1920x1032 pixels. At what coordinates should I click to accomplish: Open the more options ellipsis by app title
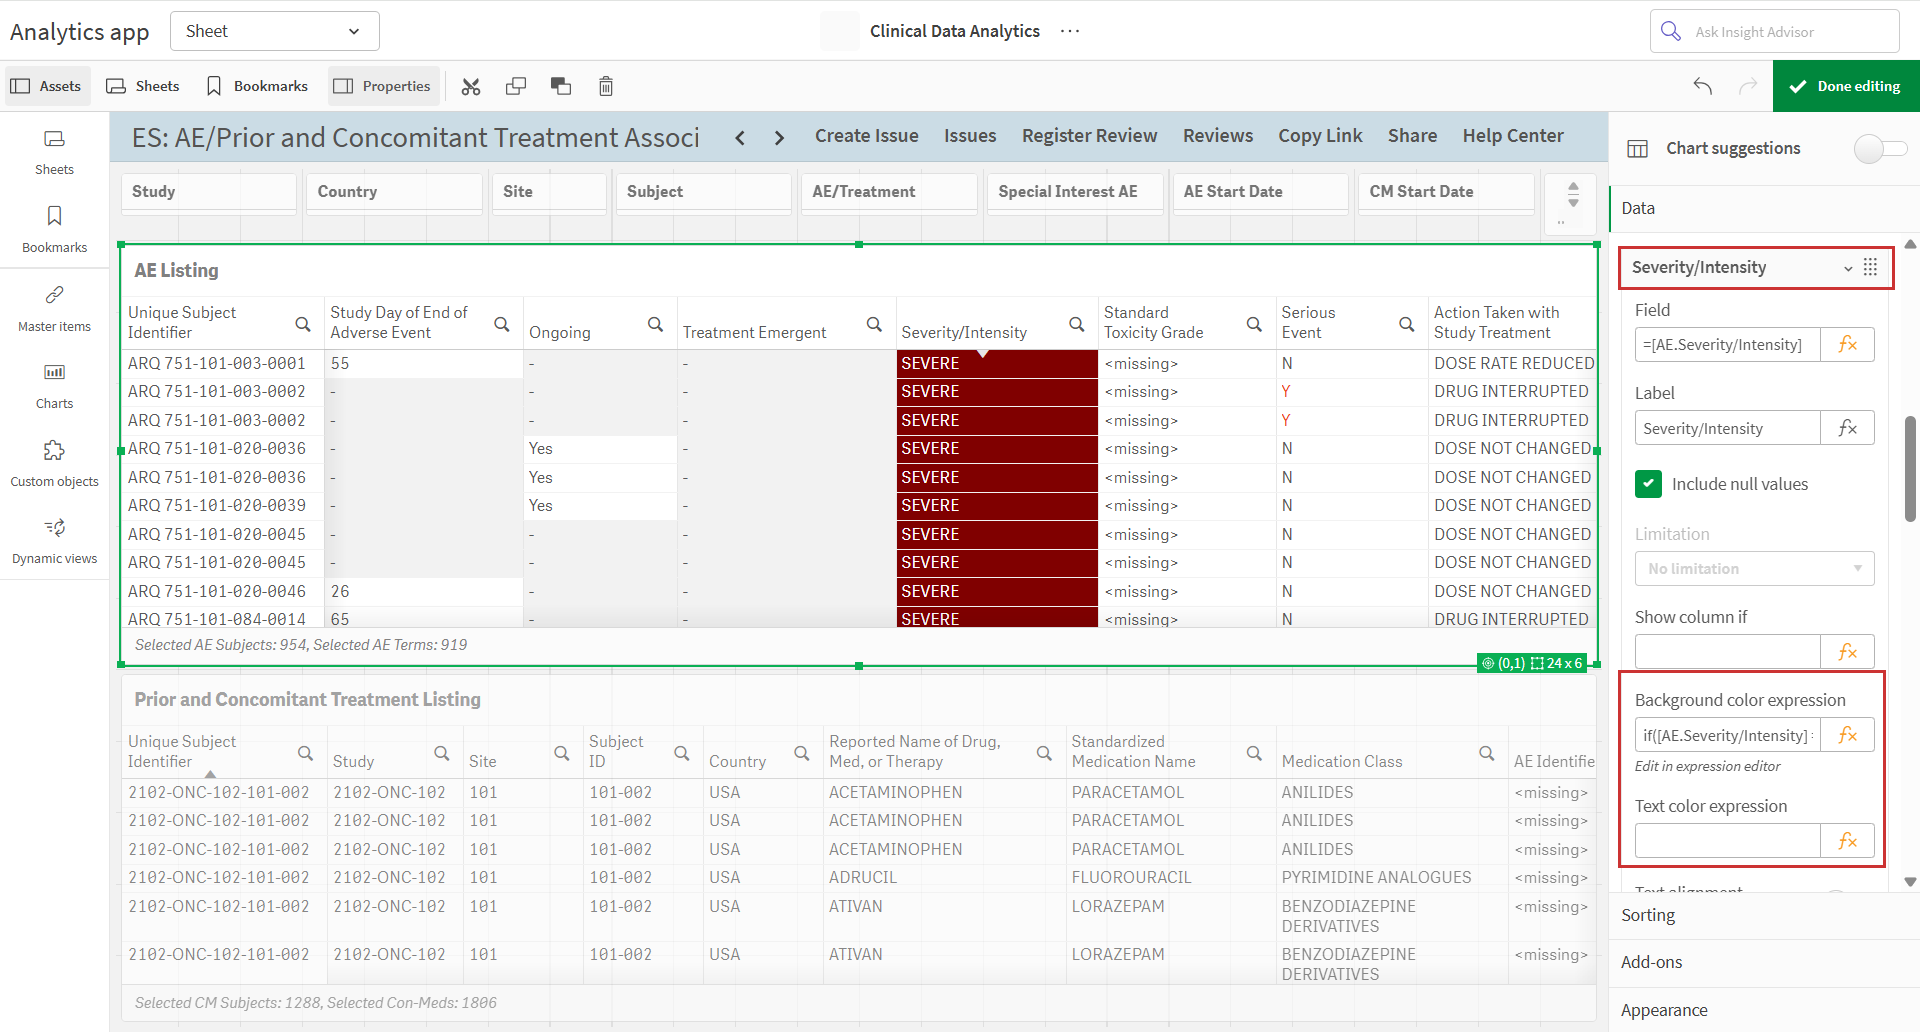[x=1070, y=31]
